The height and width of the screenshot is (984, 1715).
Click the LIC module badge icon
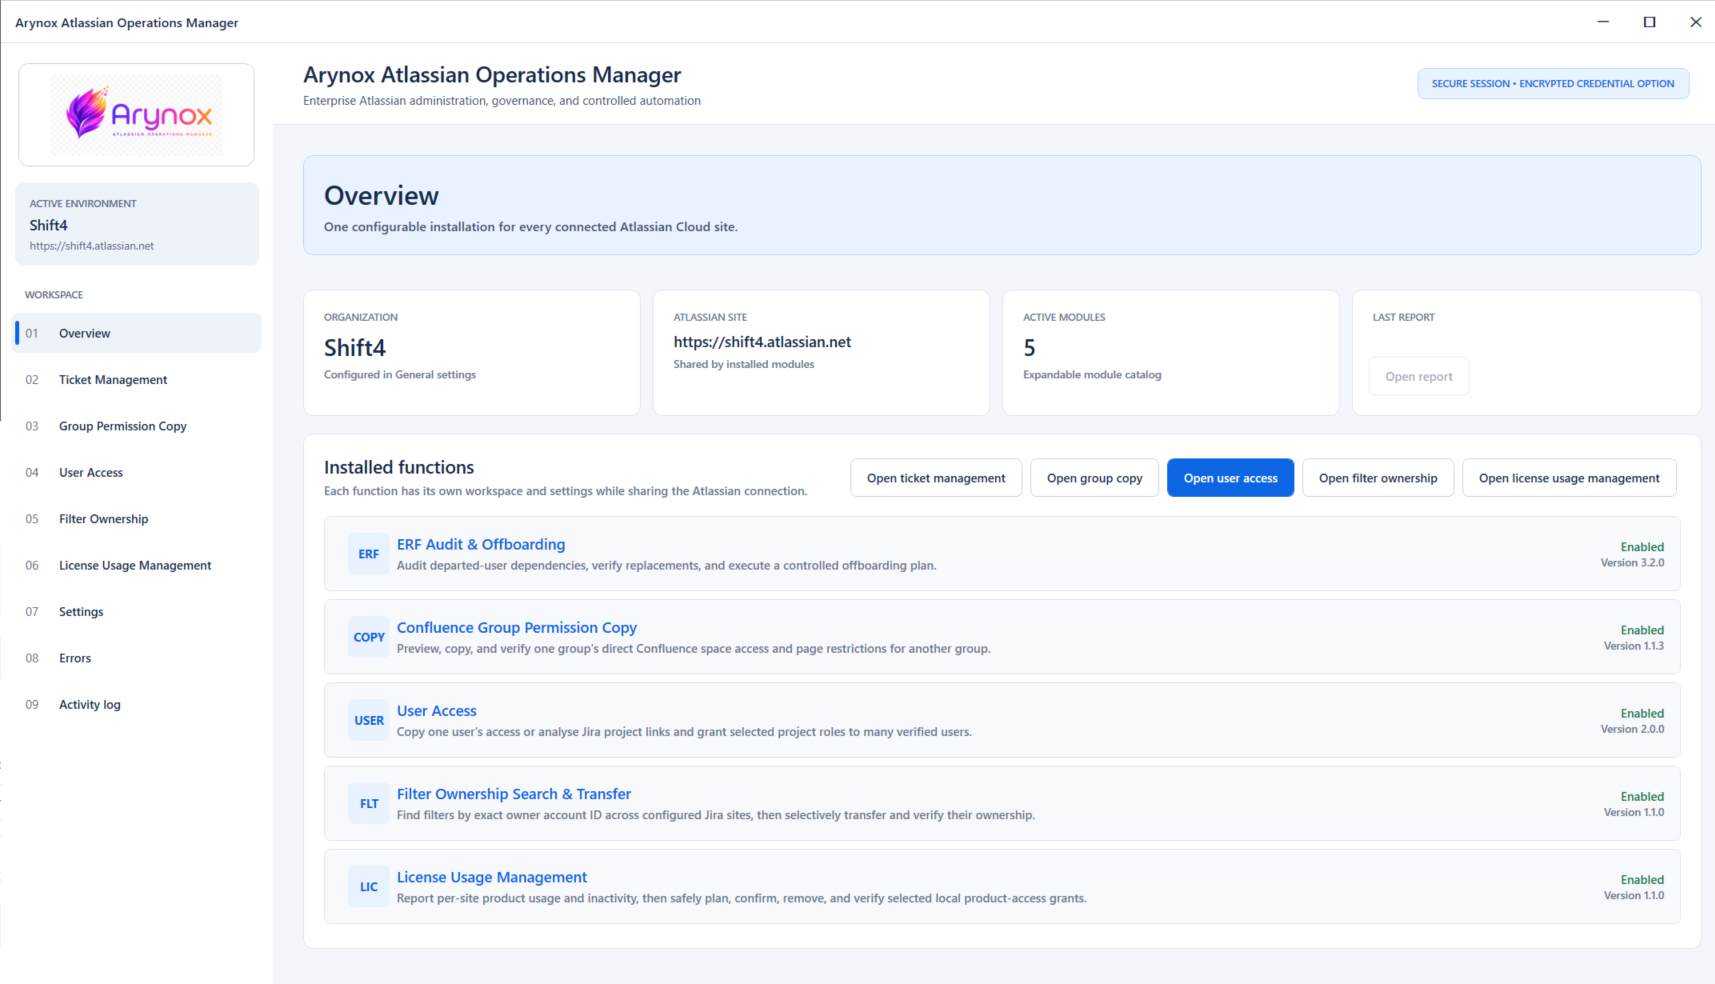[368, 886]
